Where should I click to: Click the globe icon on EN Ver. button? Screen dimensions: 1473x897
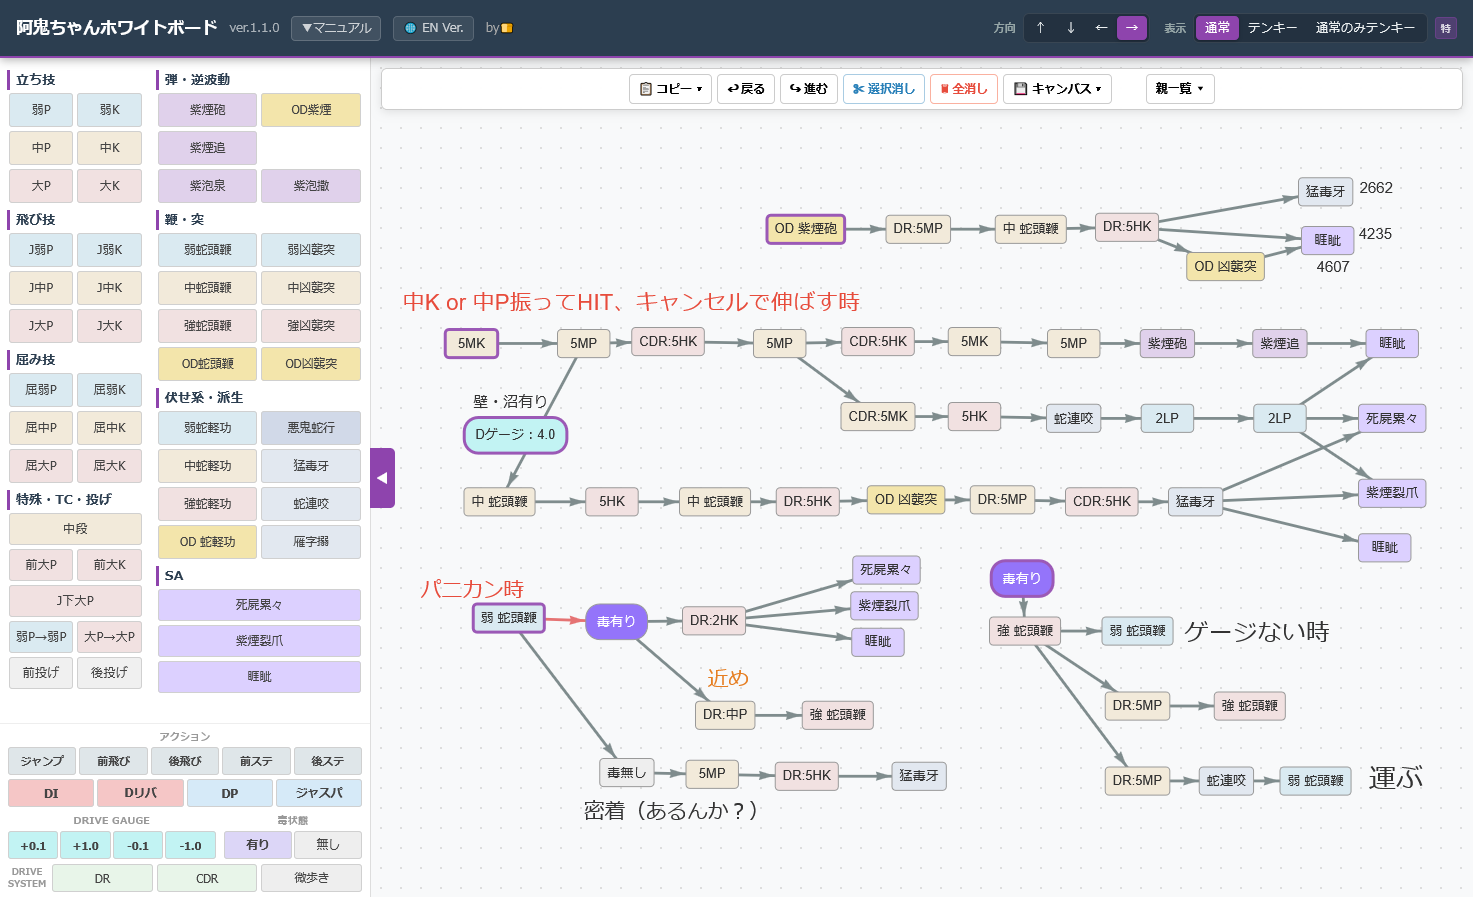pos(411,28)
